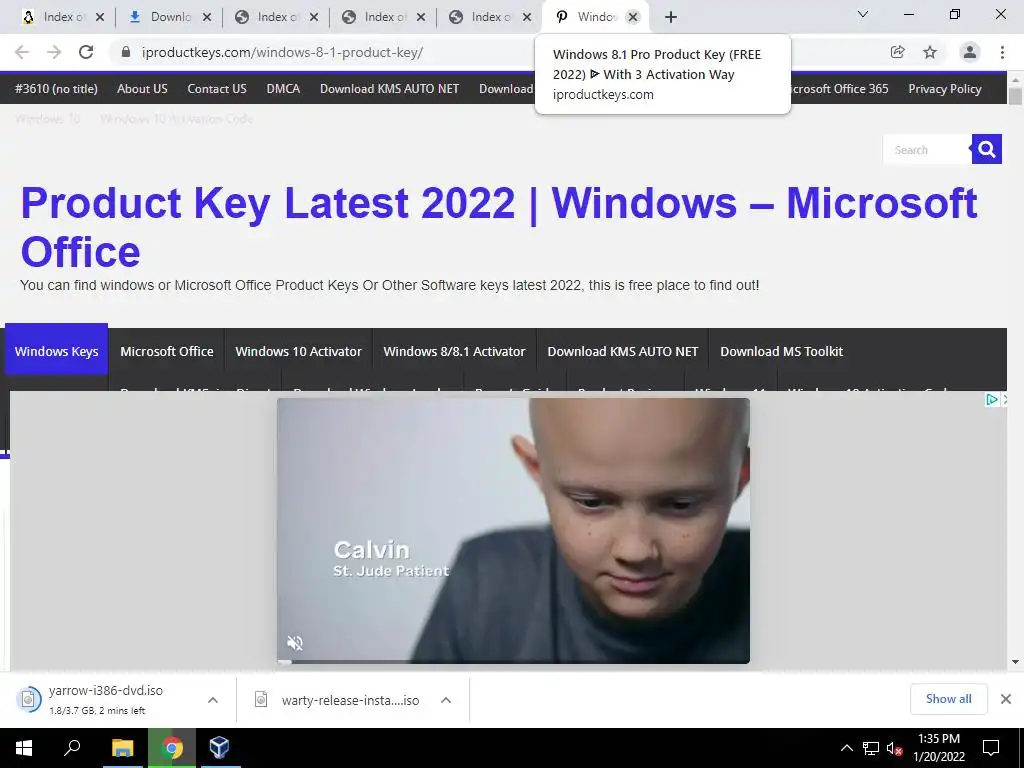The width and height of the screenshot is (1024, 768).
Task: Open the Chrome three-dot menu
Action: [1002, 52]
